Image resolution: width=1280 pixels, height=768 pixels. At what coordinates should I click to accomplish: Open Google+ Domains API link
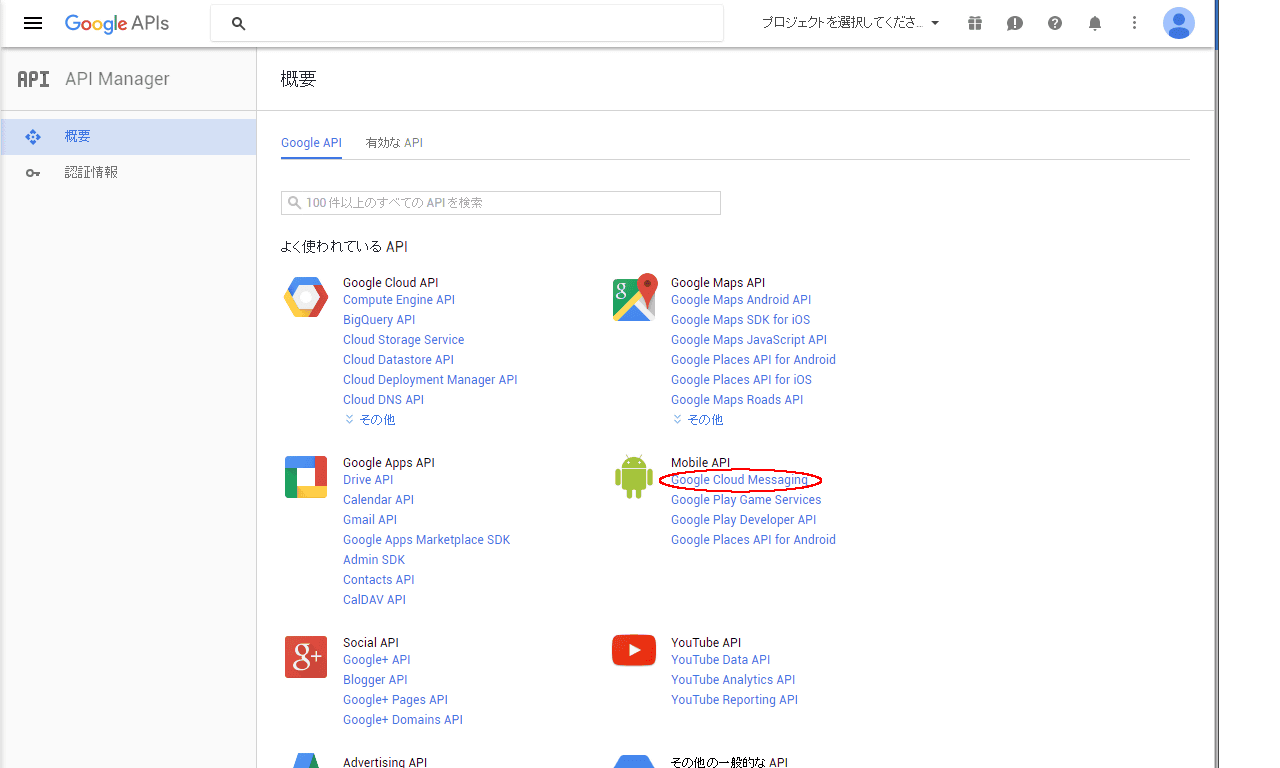403,720
